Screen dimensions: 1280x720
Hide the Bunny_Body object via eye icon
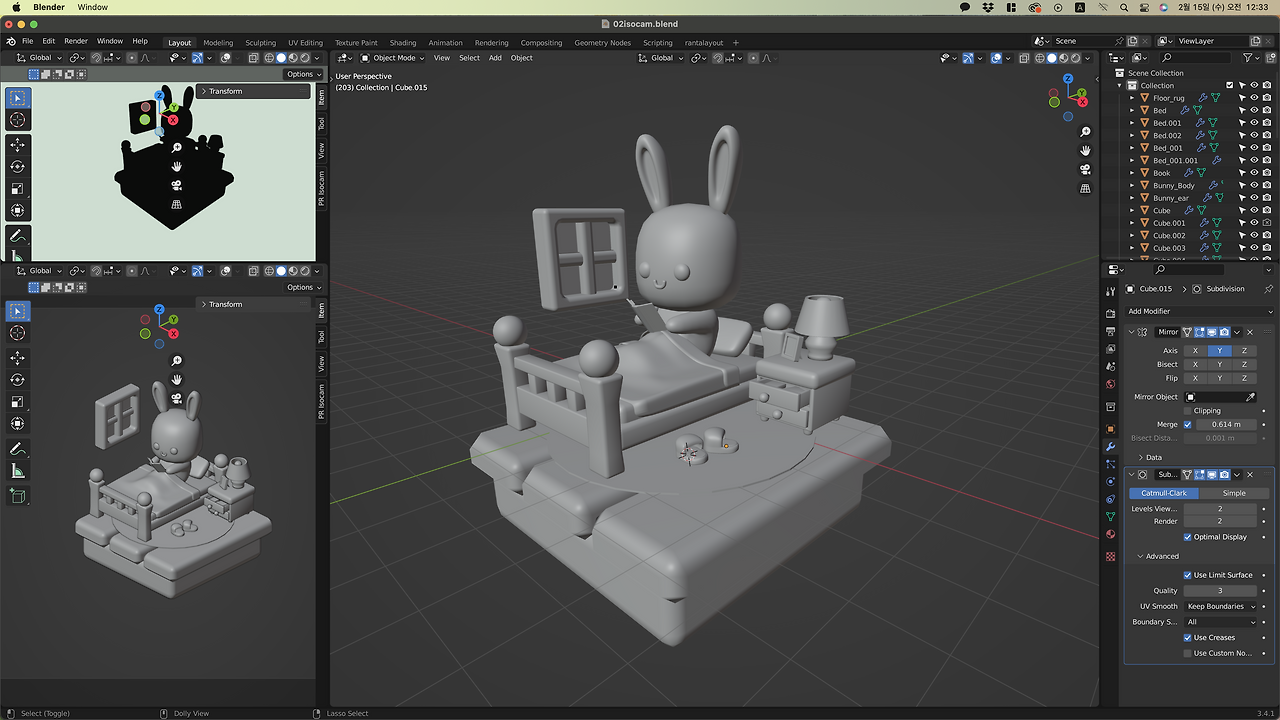pos(1254,185)
